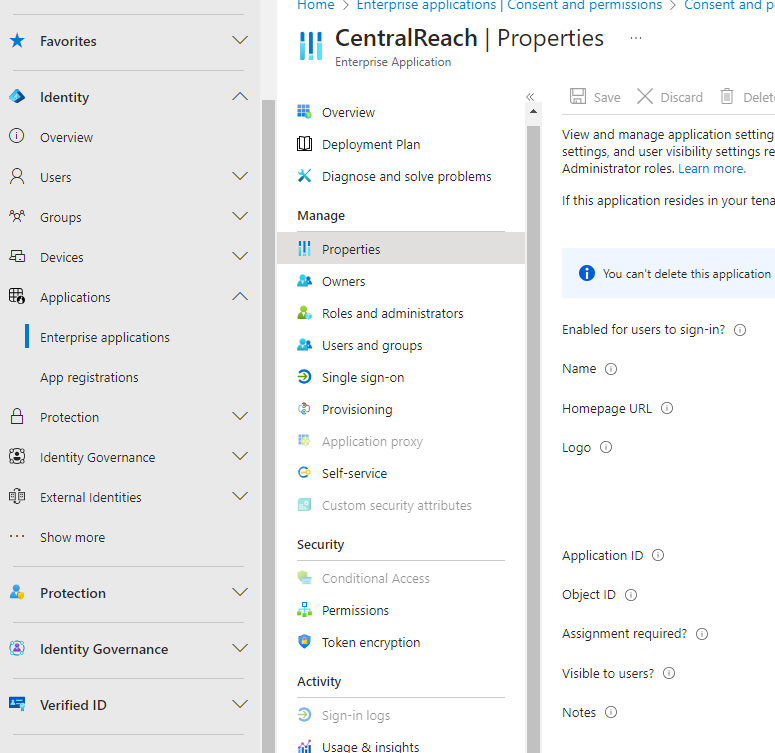
Task: Click info icon next to Visible to users
Action: coord(669,673)
